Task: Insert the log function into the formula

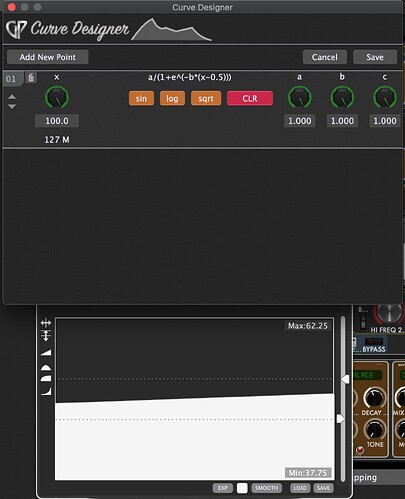Action: (x=172, y=98)
